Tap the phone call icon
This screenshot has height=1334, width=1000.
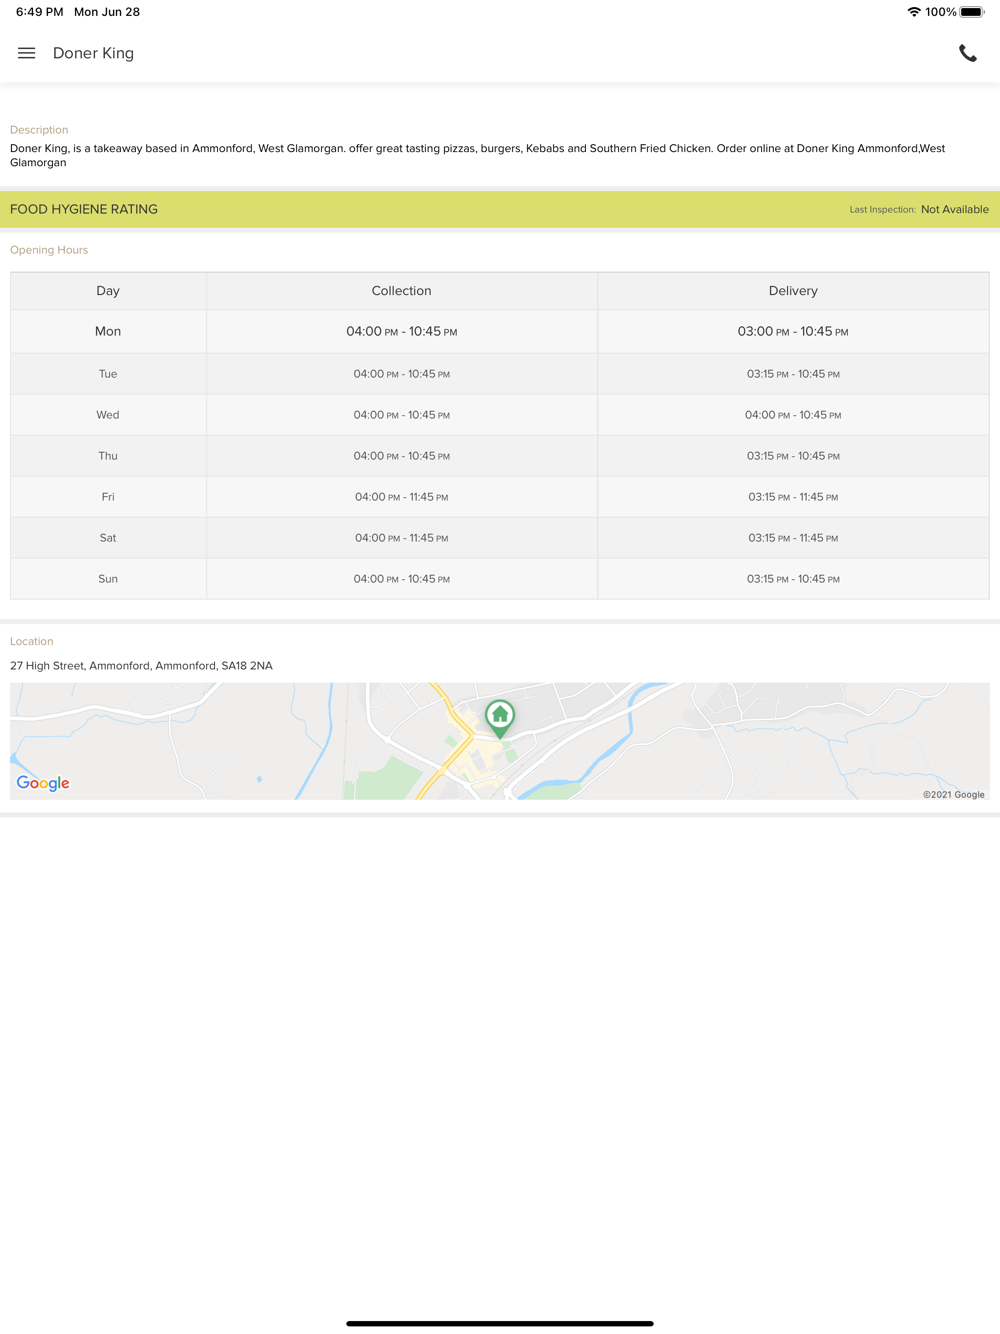967,53
